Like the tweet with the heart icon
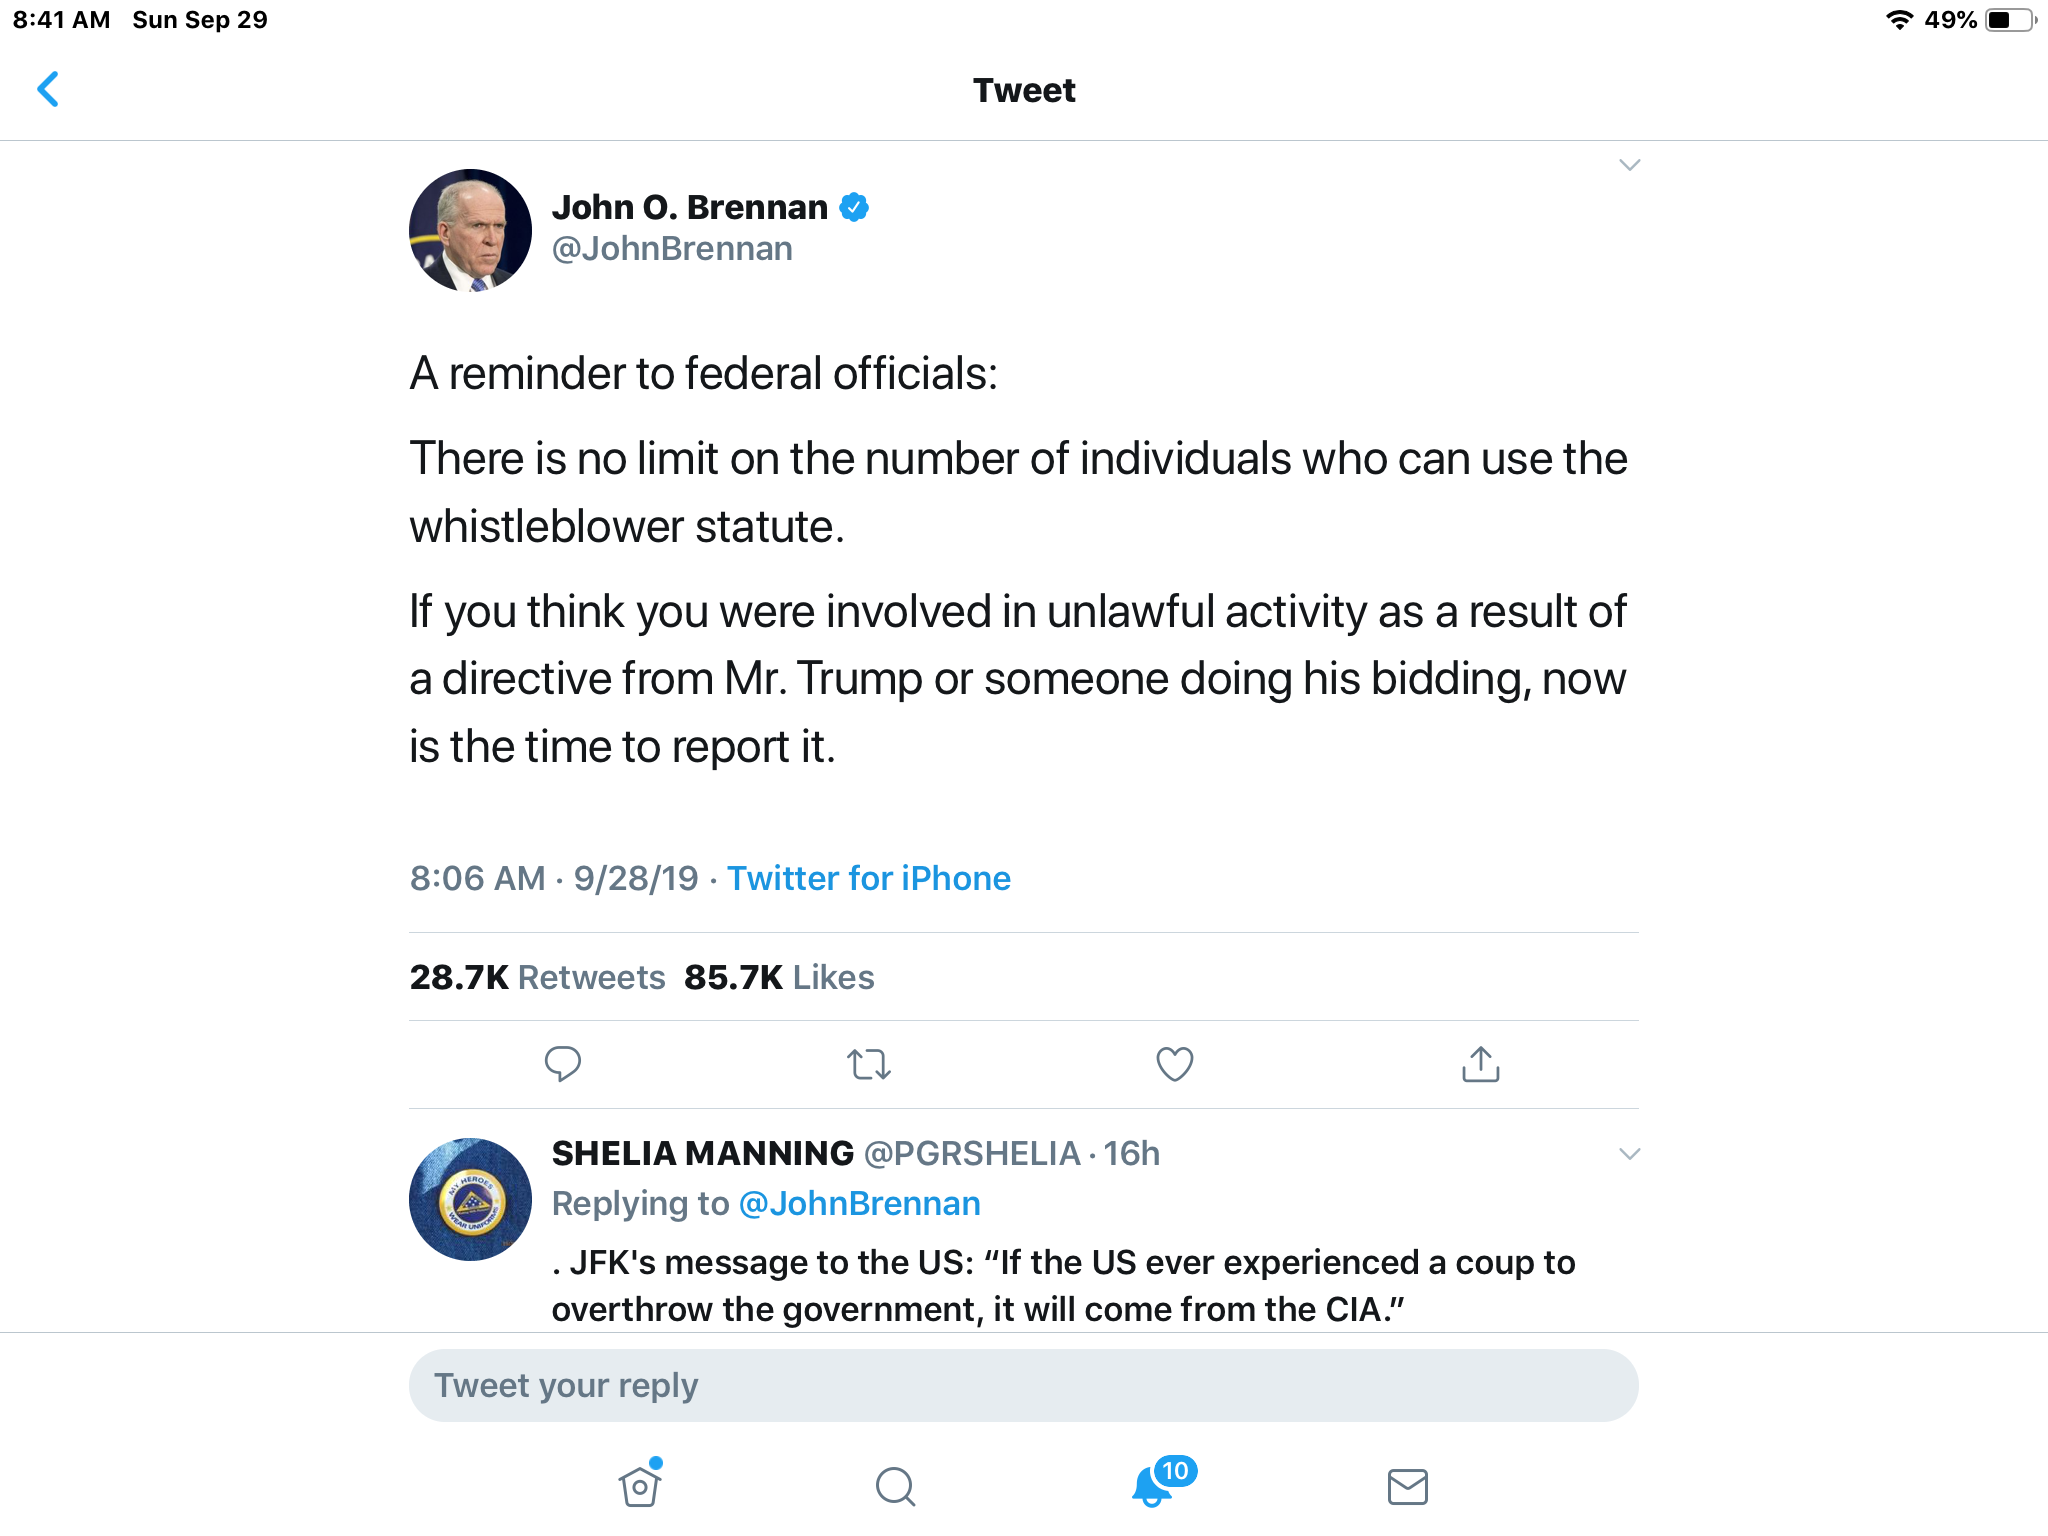The width and height of the screenshot is (2048, 1536). click(x=1175, y=1064)
